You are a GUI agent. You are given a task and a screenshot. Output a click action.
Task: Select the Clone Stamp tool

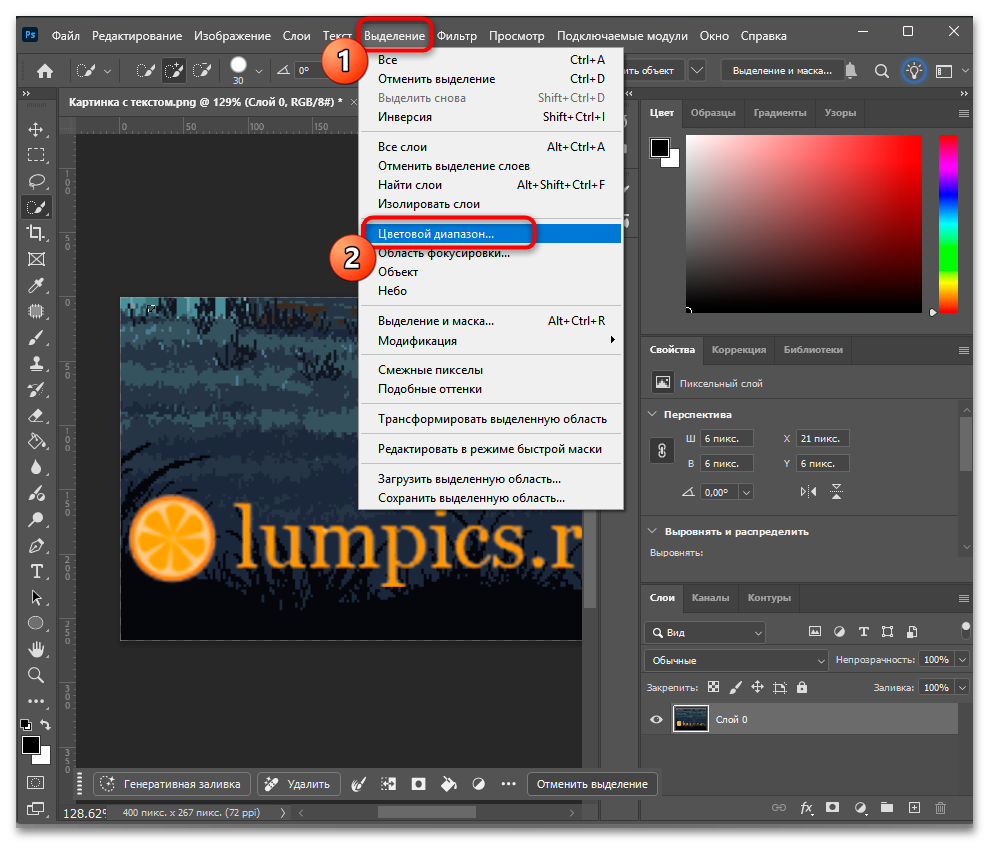tap(36, 364)
